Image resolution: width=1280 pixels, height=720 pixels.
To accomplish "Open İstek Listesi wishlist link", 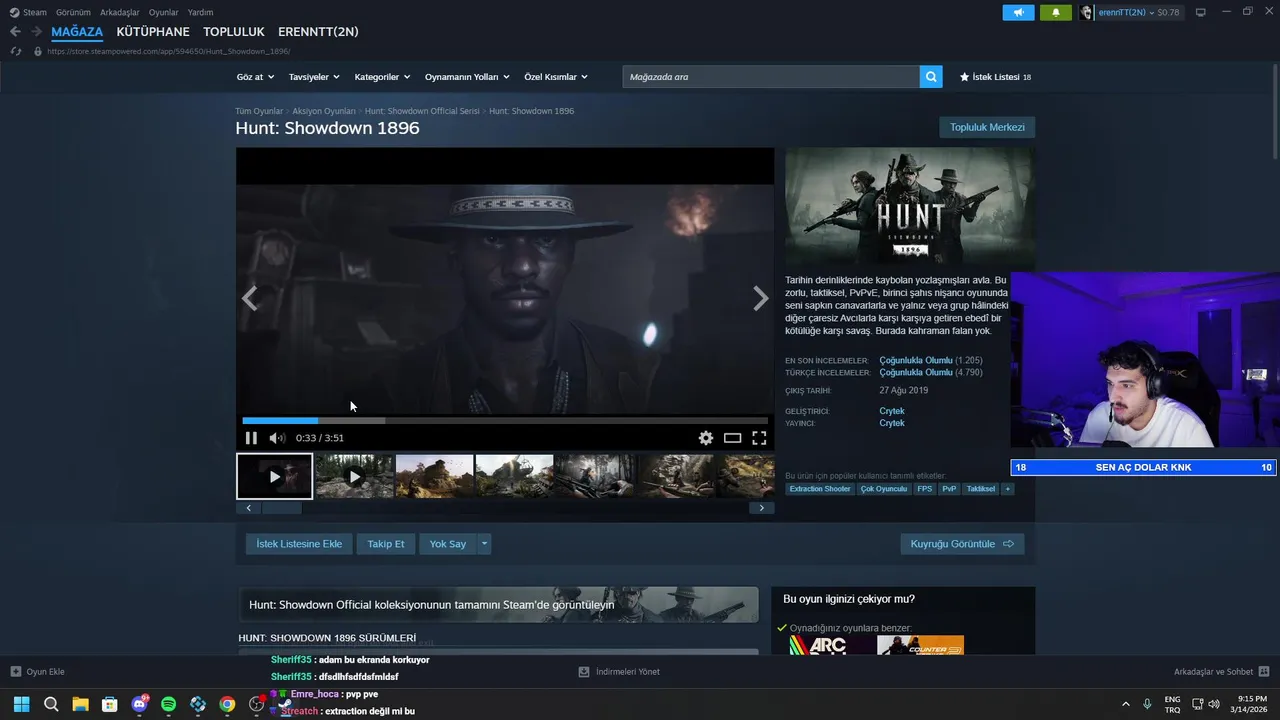I will [995, 77].
